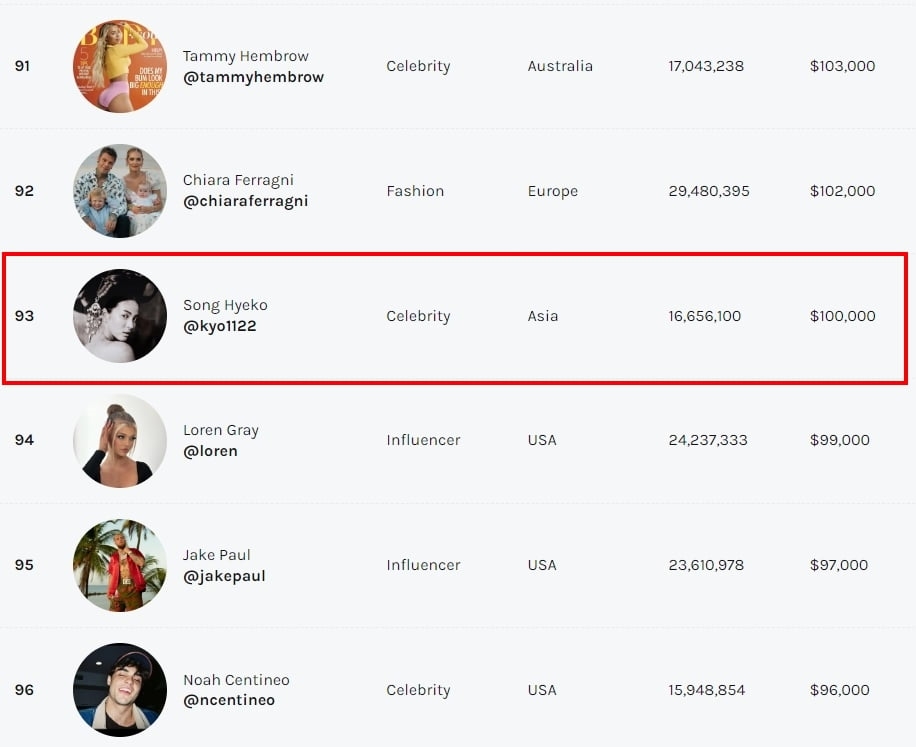916x747 pixels.
Task: Select the name Noah Centineo
Action: click(236, 680)
